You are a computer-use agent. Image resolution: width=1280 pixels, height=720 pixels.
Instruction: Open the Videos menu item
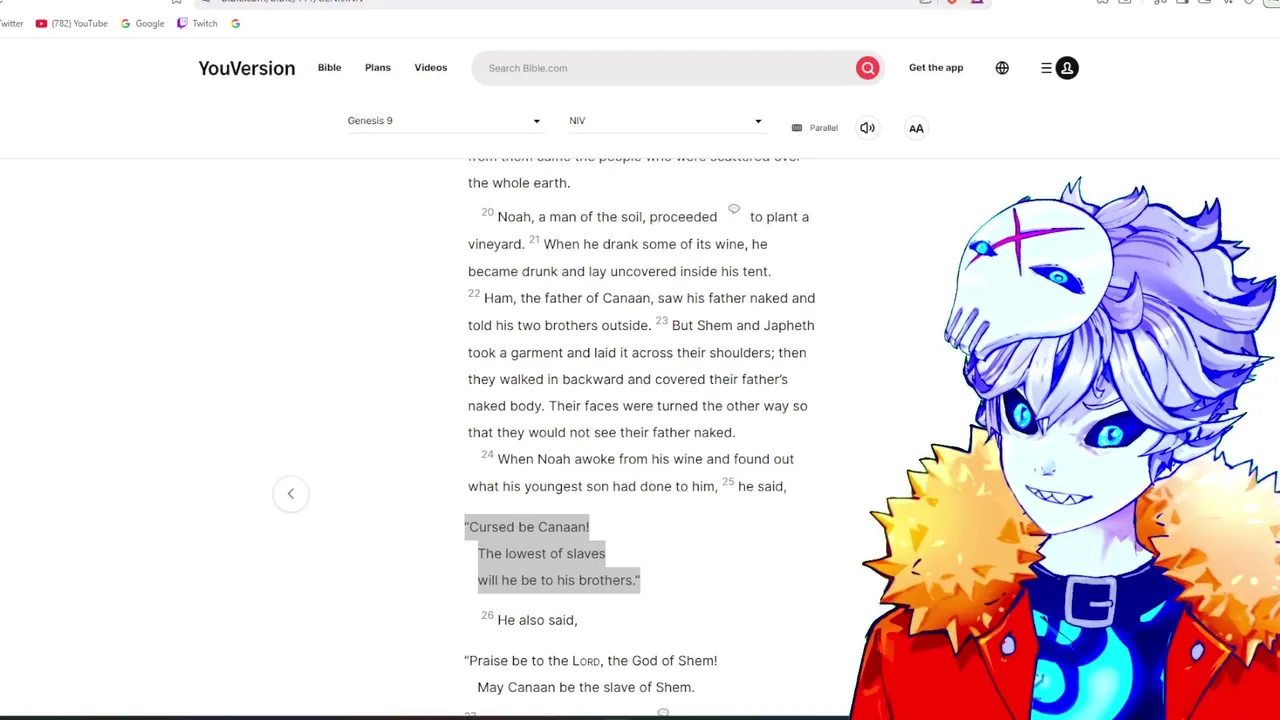(x=431, y=67)
